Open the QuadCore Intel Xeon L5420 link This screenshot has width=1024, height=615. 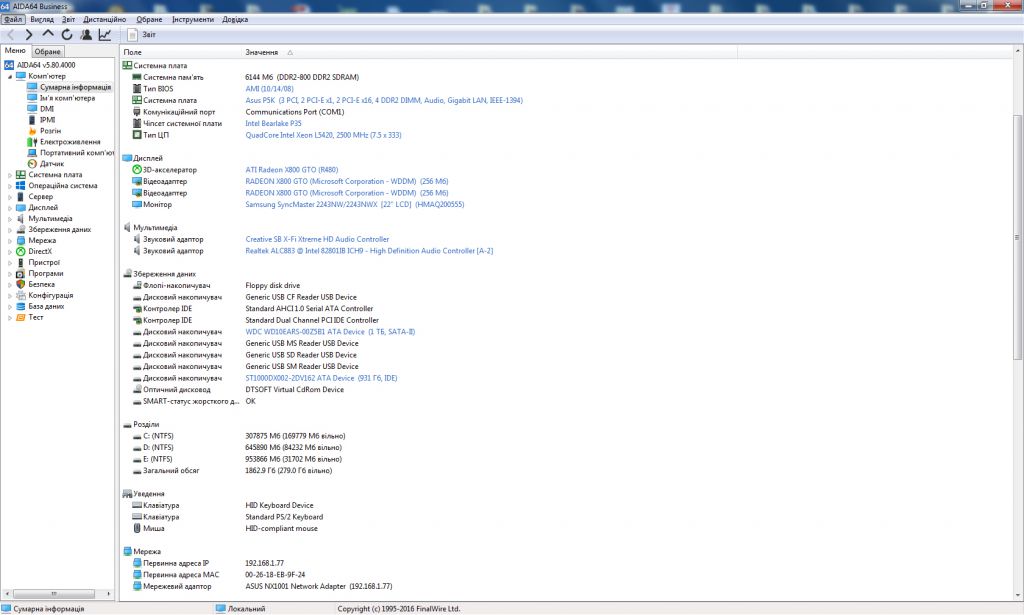[x=323, y=135]
